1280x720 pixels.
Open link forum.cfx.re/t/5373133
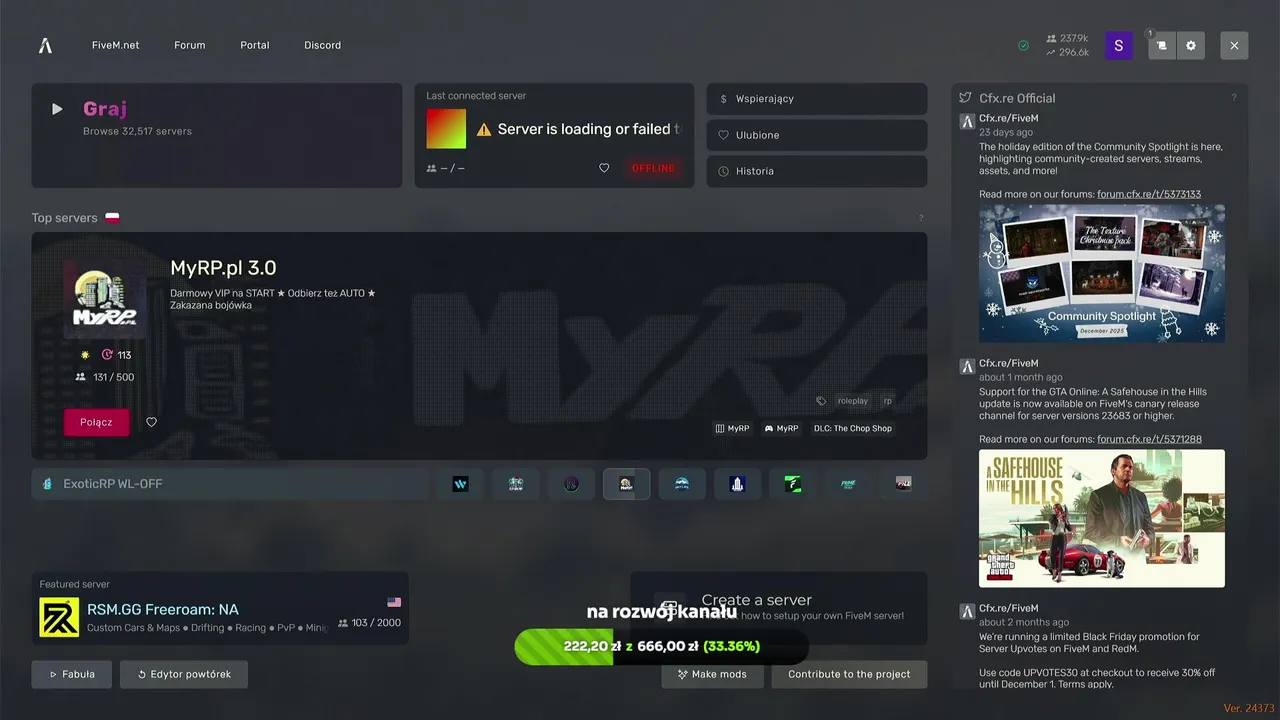click(1149, 194)
